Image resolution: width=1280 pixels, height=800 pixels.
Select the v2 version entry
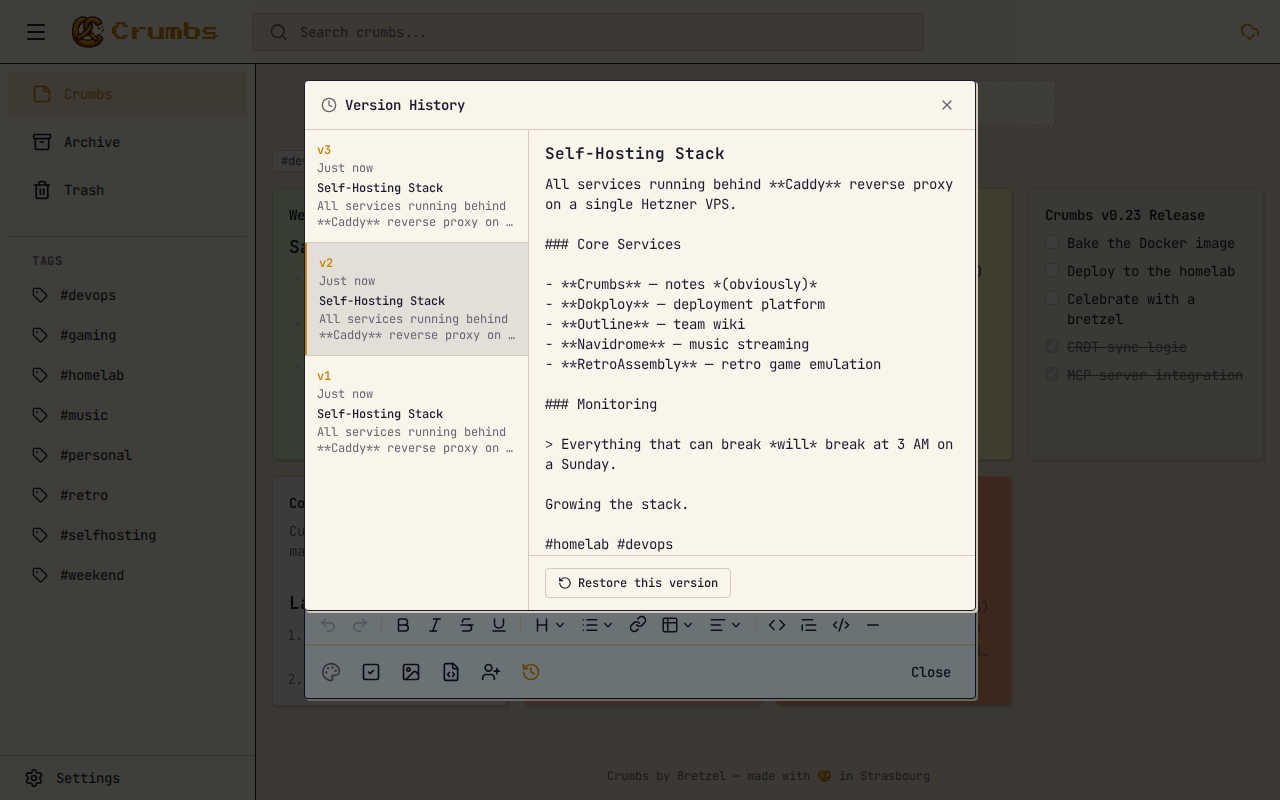point(416,299)
